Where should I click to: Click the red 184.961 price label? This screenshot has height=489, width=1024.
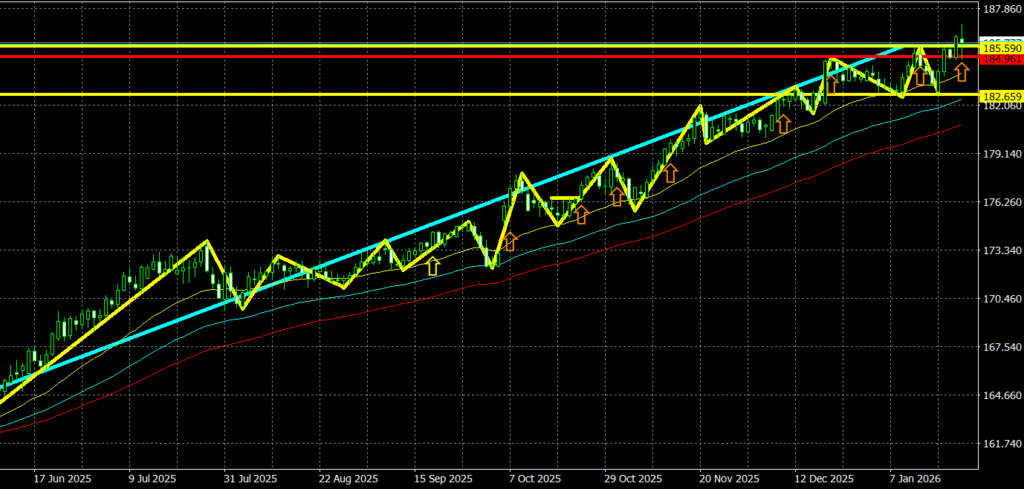click(1001, 60)
